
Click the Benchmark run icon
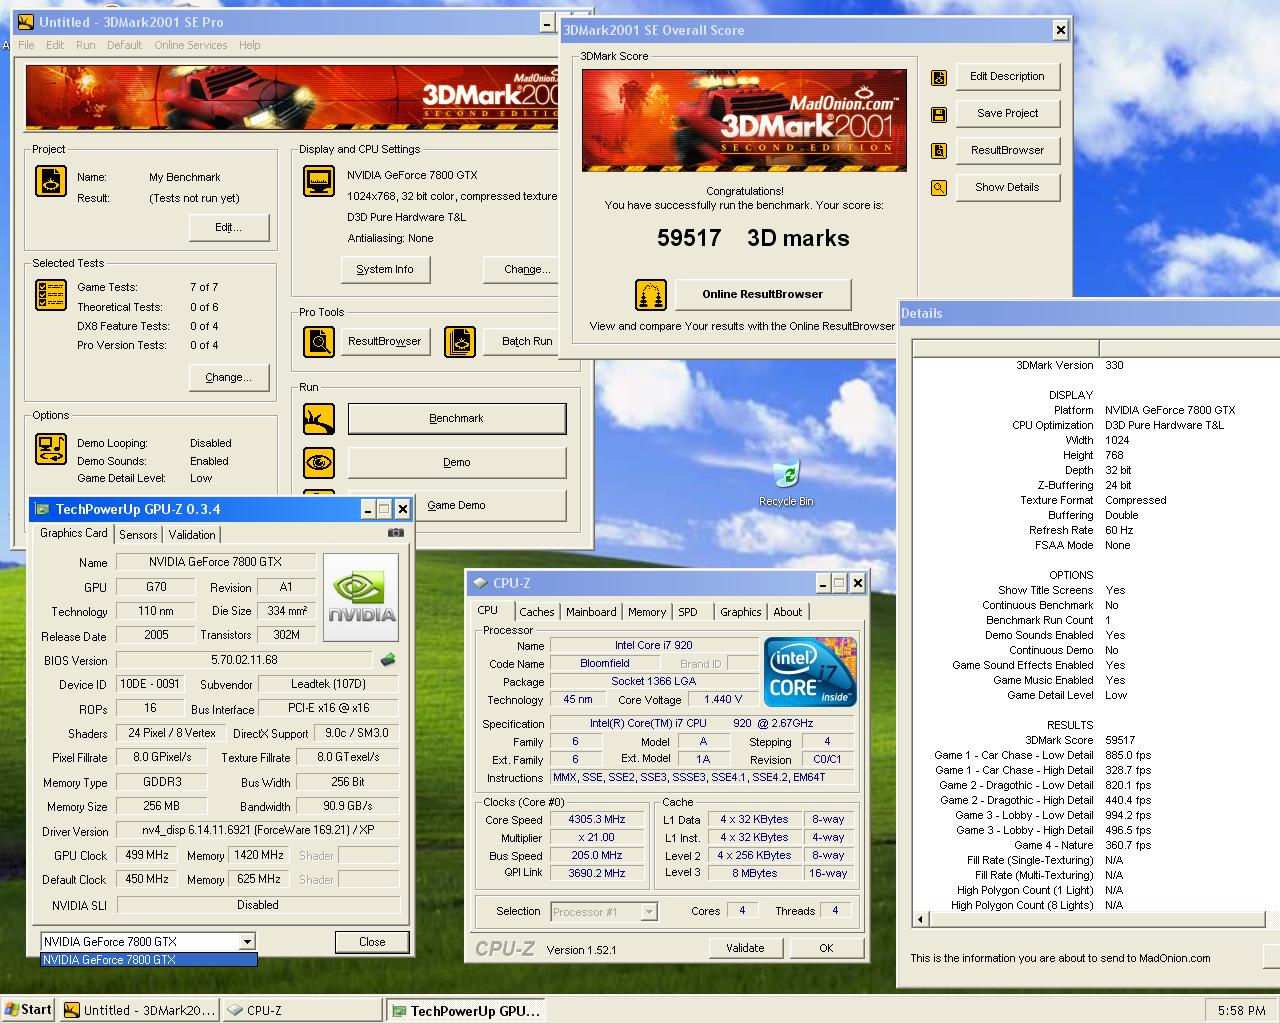point(319,419)
